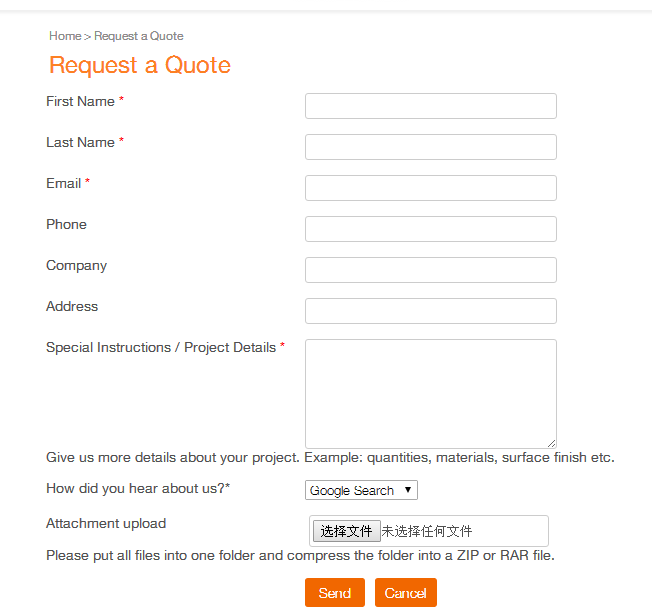The height and width of the screenshot is (614, 652).
Task: Click Request a Quote breadcrumb item
Action: tap(139, 36)
